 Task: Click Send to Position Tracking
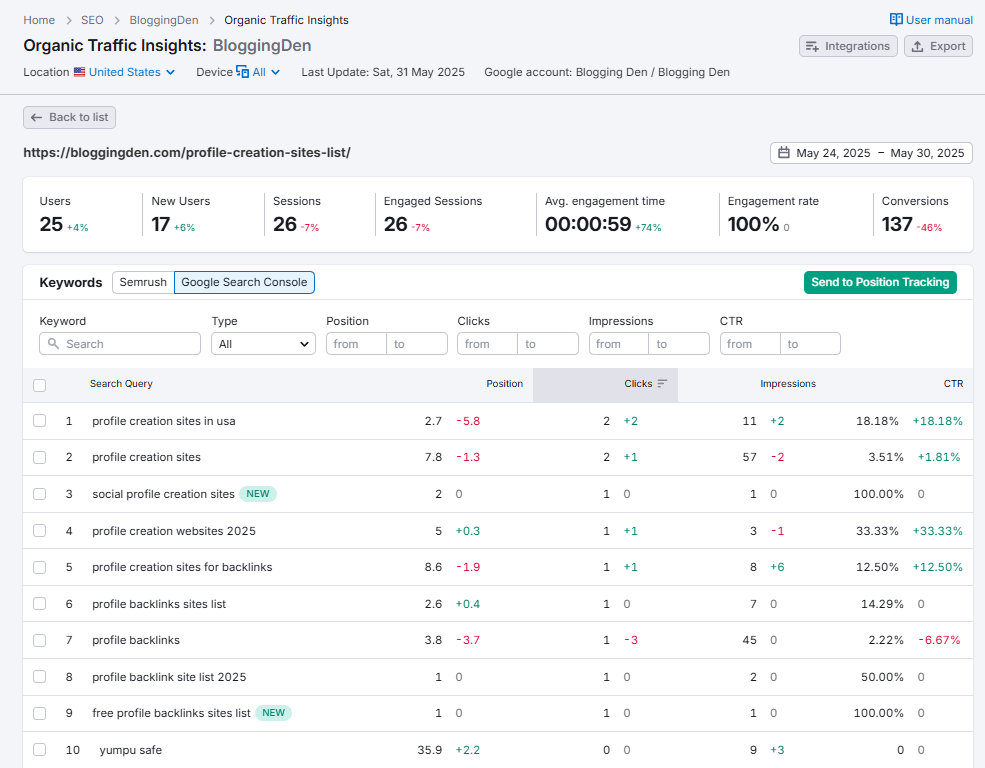click(880, 282)
